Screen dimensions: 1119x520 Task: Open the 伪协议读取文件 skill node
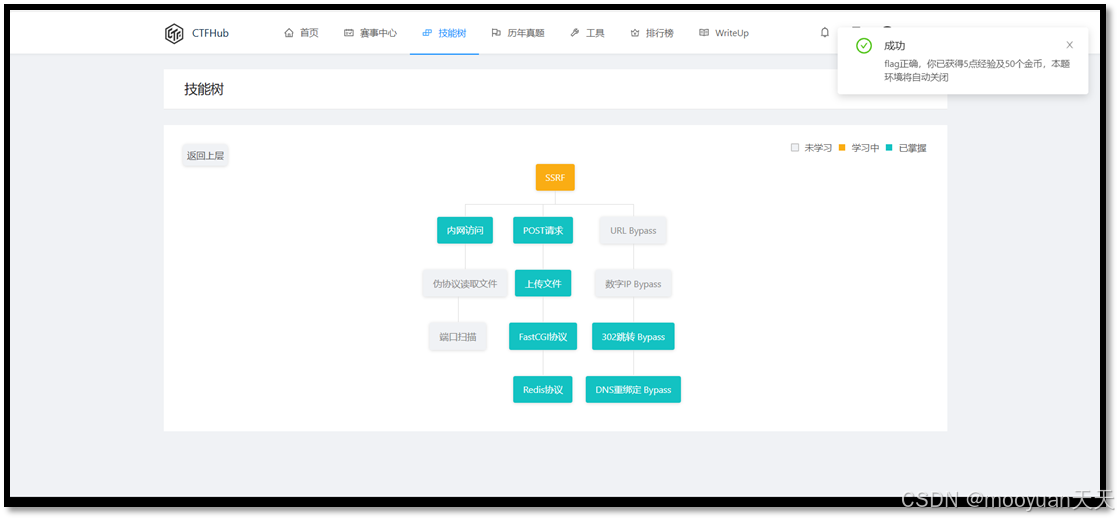coord(465,283)
